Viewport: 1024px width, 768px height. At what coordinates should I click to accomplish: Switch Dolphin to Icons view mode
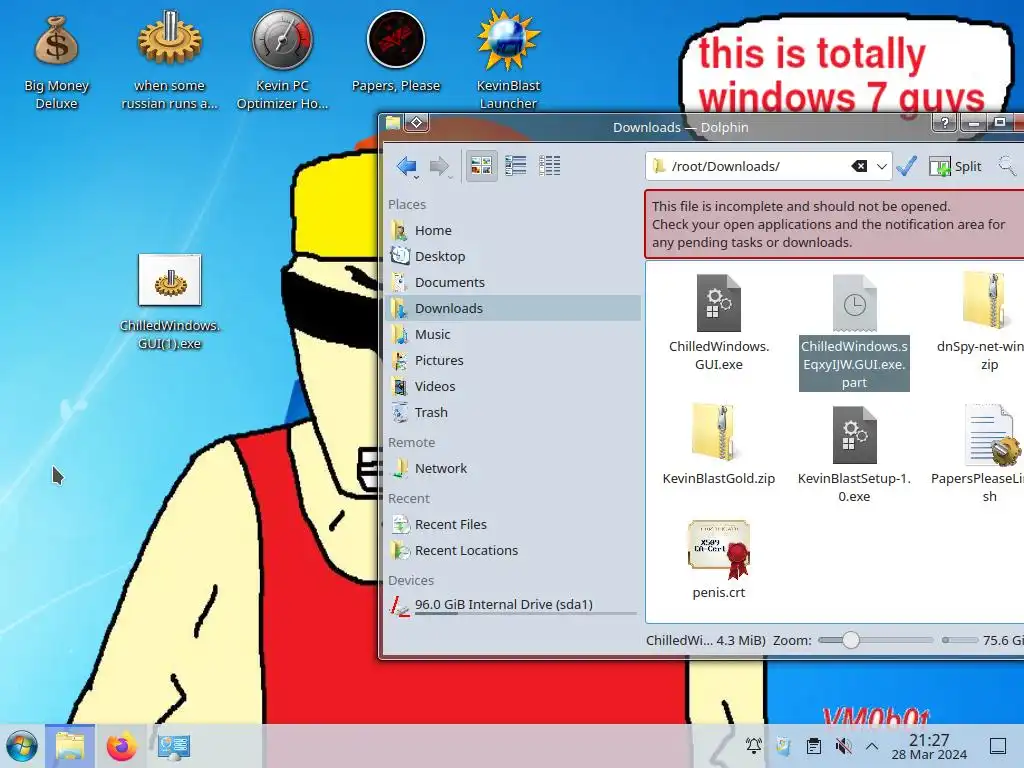click(x=481, y=166)
